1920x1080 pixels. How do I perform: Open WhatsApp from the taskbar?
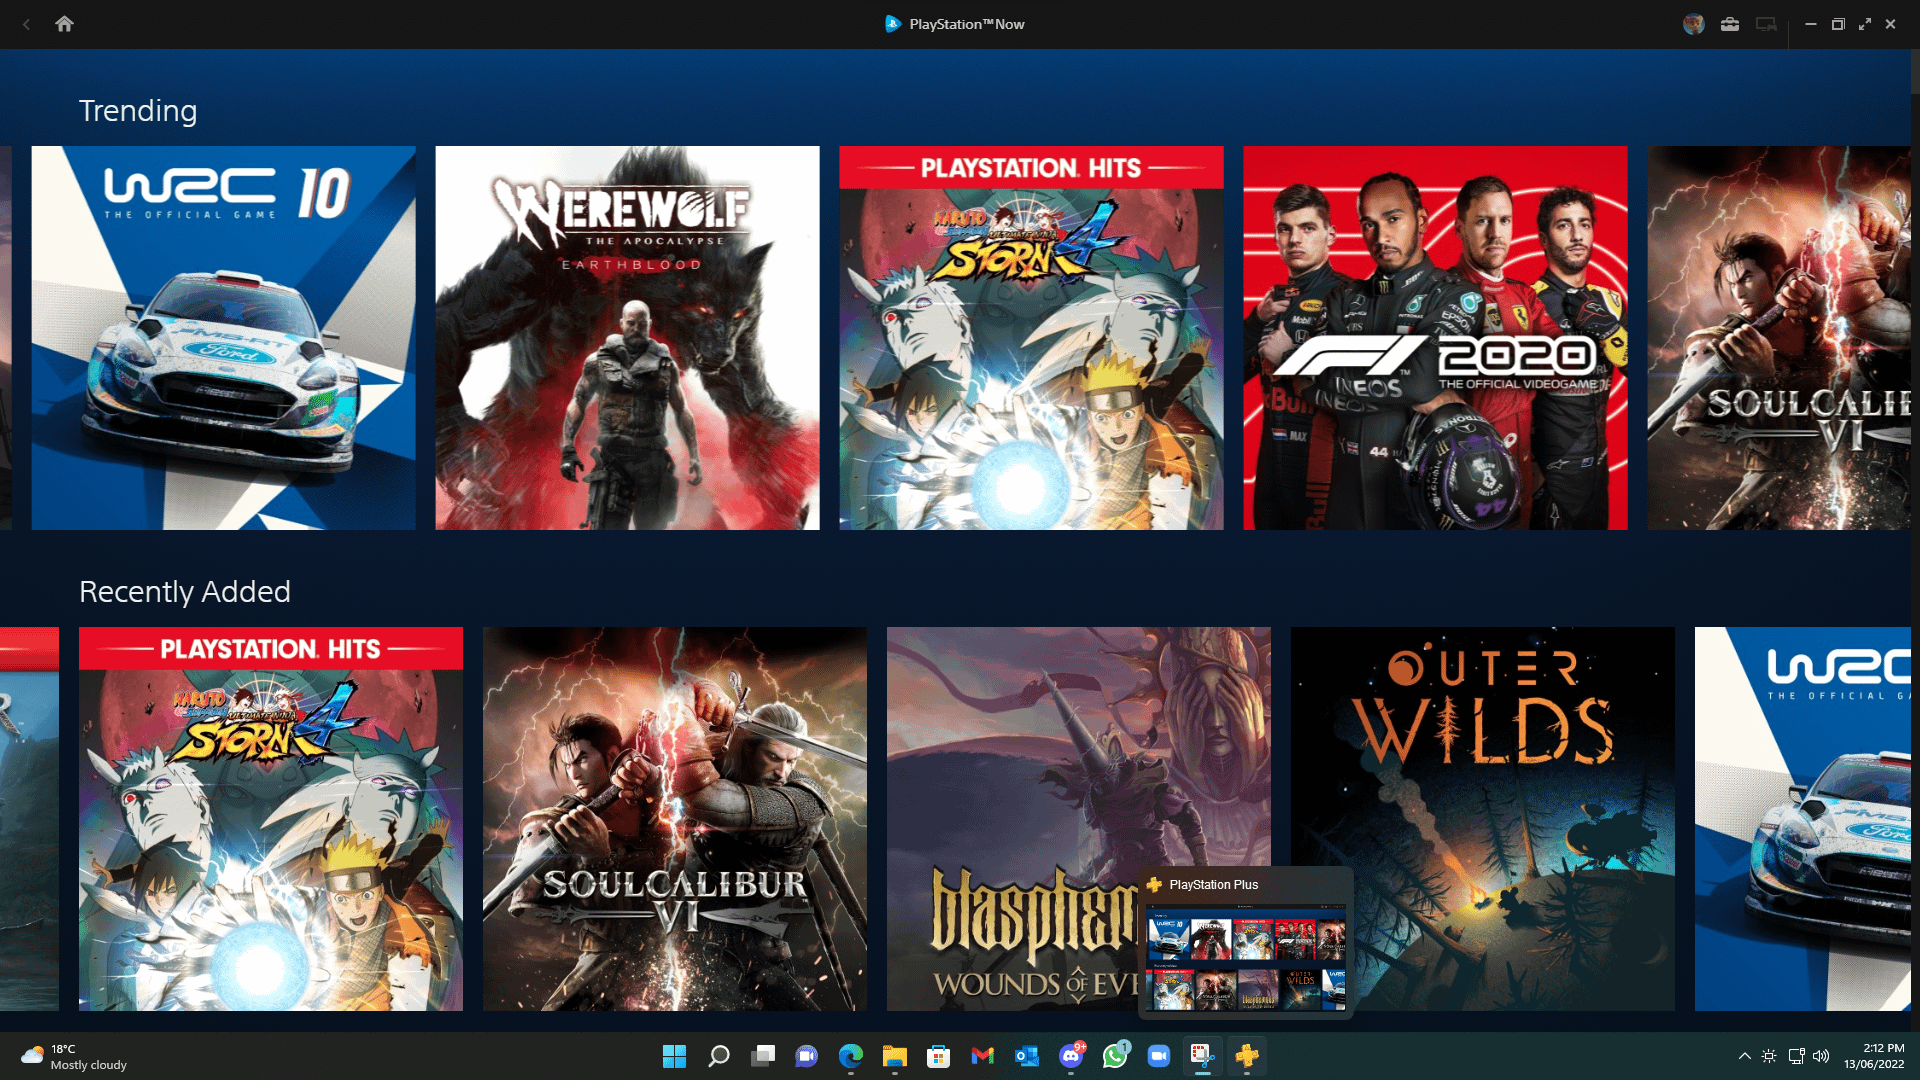pyautogui.click(x=1115, y=1056)
